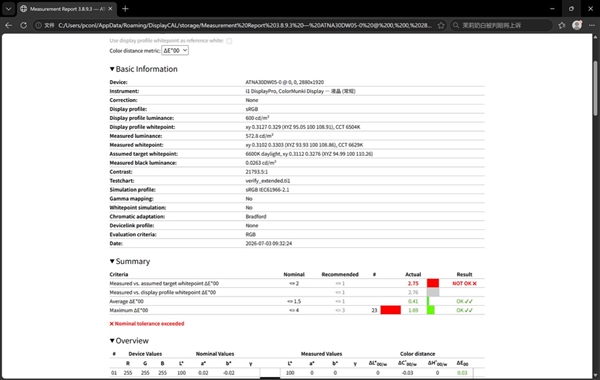
Task: Click the browser search box
Action: tap(501, 25)
